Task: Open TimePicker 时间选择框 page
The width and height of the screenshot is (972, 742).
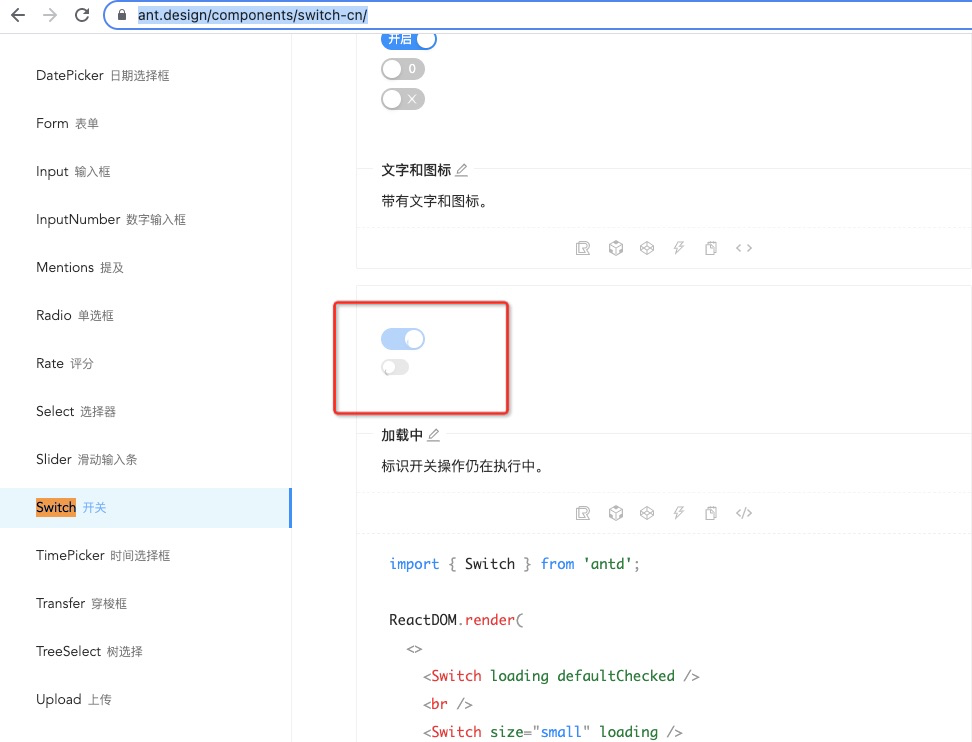Action: pyautogui.click(x=102, y=555)
